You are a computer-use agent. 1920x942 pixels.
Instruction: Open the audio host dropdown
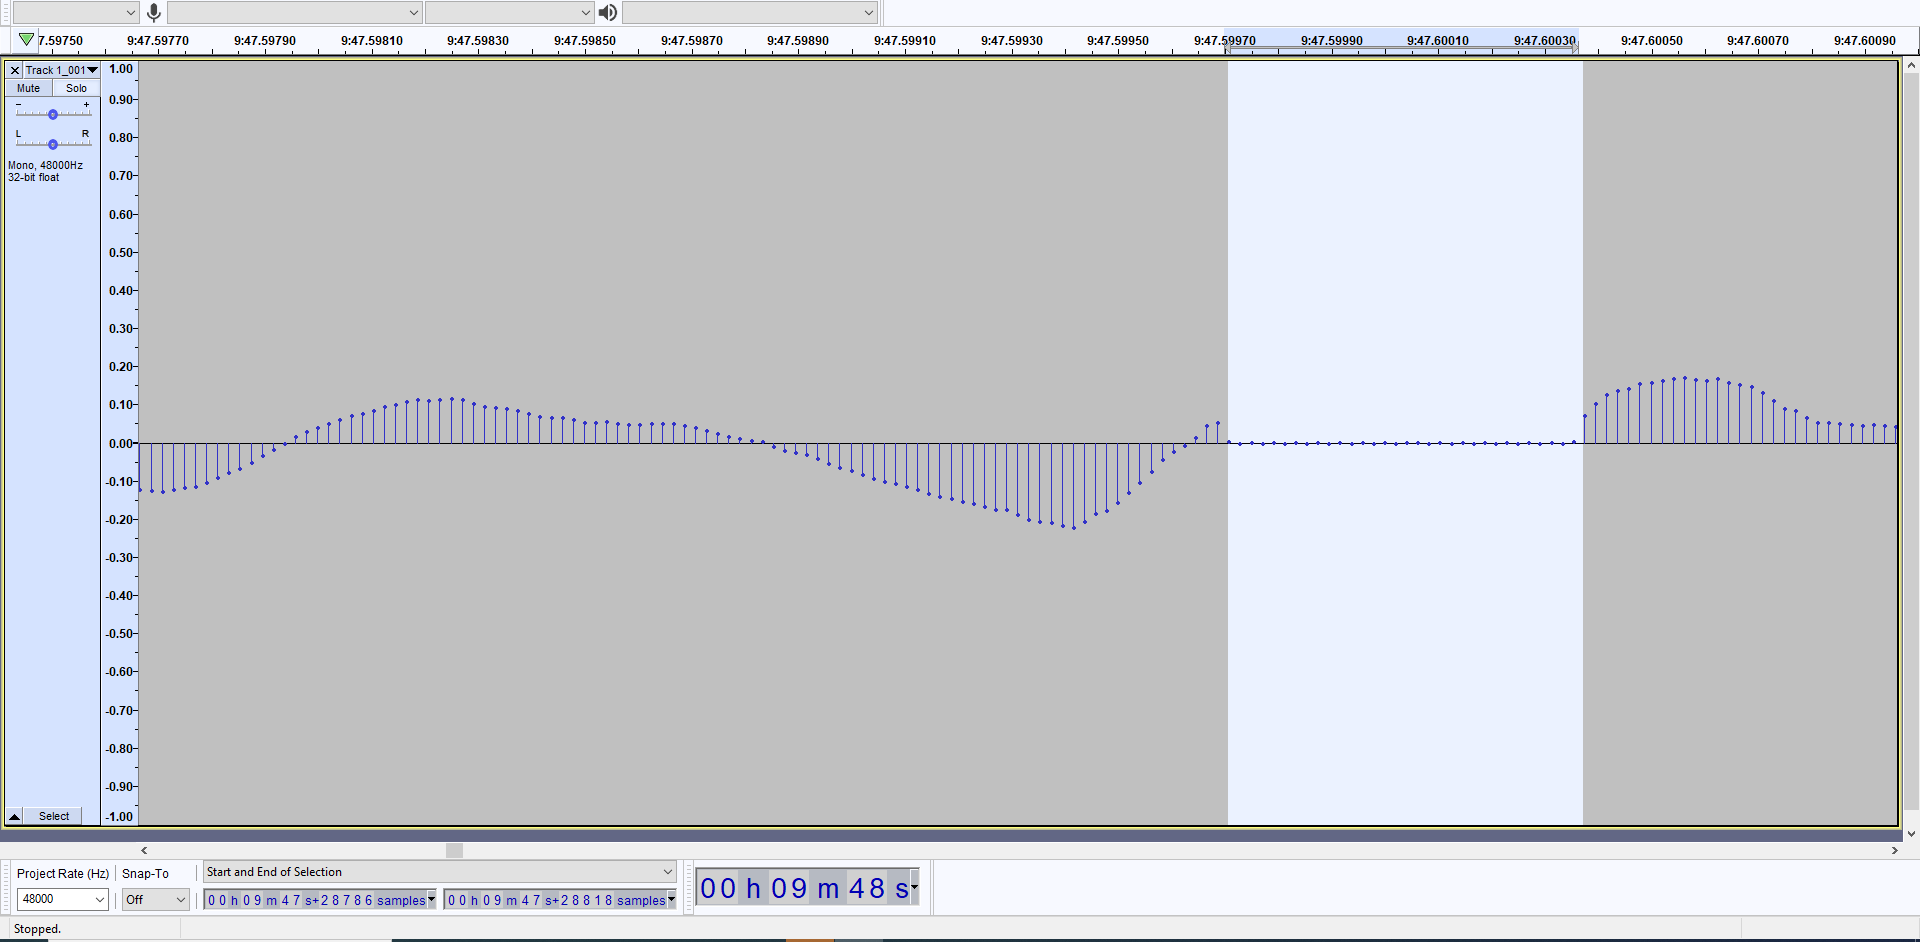point(75,12)
